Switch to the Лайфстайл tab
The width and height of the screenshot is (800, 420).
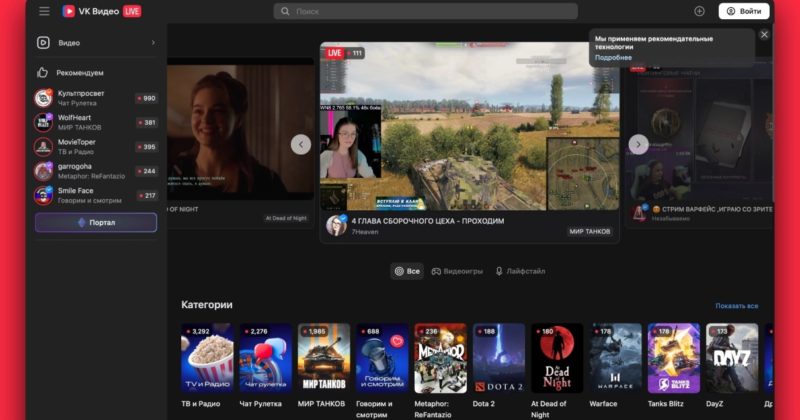pyautogui.click(x=520, y=271)
